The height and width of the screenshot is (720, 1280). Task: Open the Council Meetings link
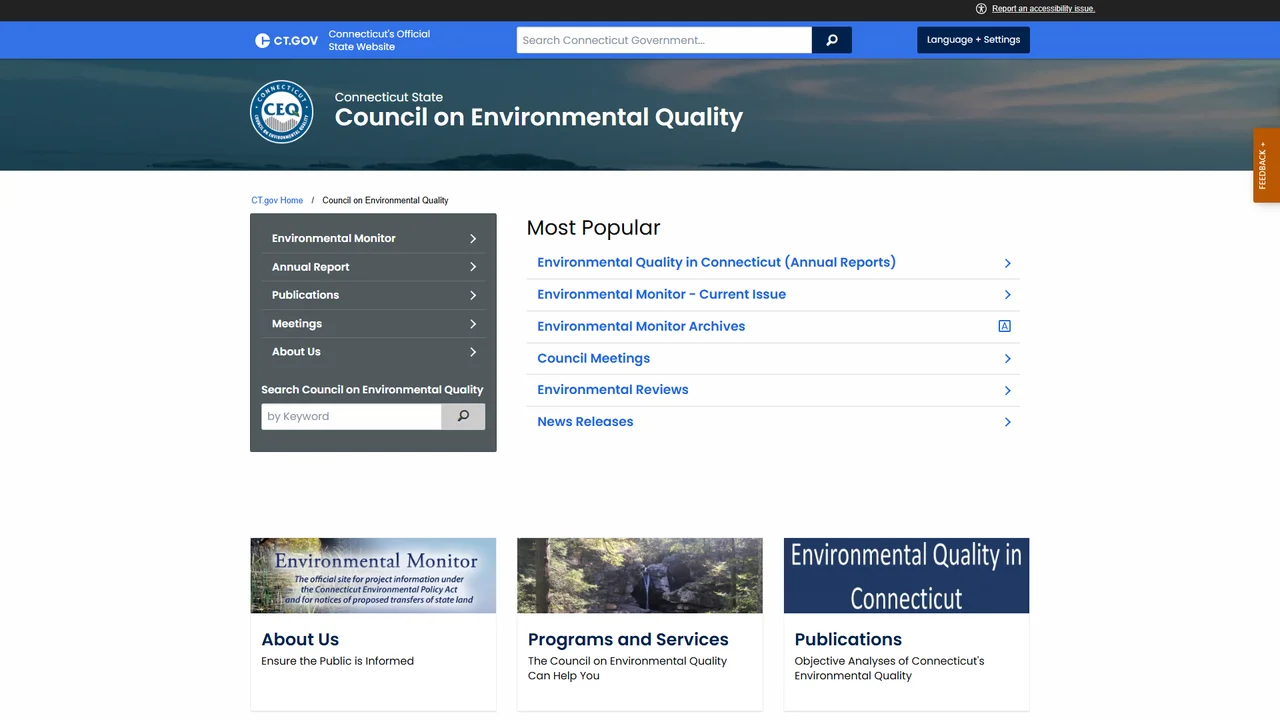(593, 358)
